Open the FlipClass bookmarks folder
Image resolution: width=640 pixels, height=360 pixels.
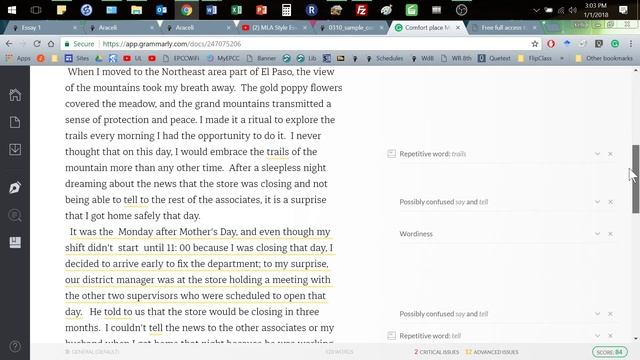point(535,58)
